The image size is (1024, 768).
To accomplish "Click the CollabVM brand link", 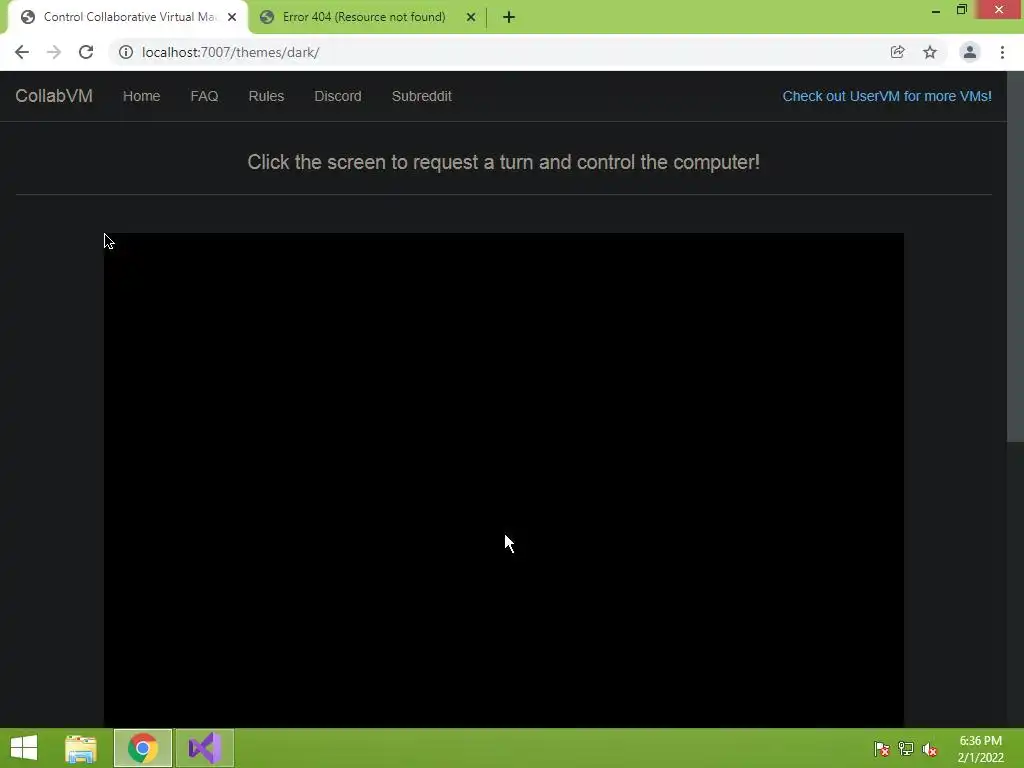I will coord(54,96).
